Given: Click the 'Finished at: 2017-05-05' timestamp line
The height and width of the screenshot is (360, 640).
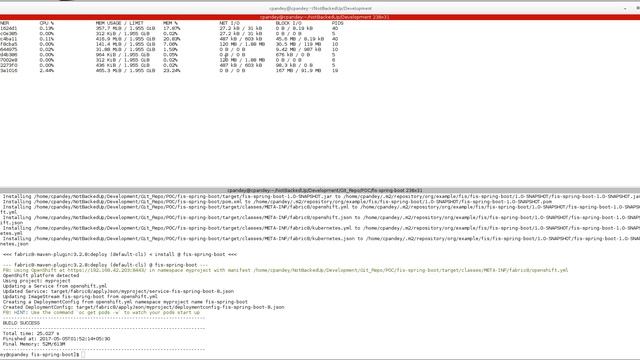Looking at the screenshot, I should 56,339.
